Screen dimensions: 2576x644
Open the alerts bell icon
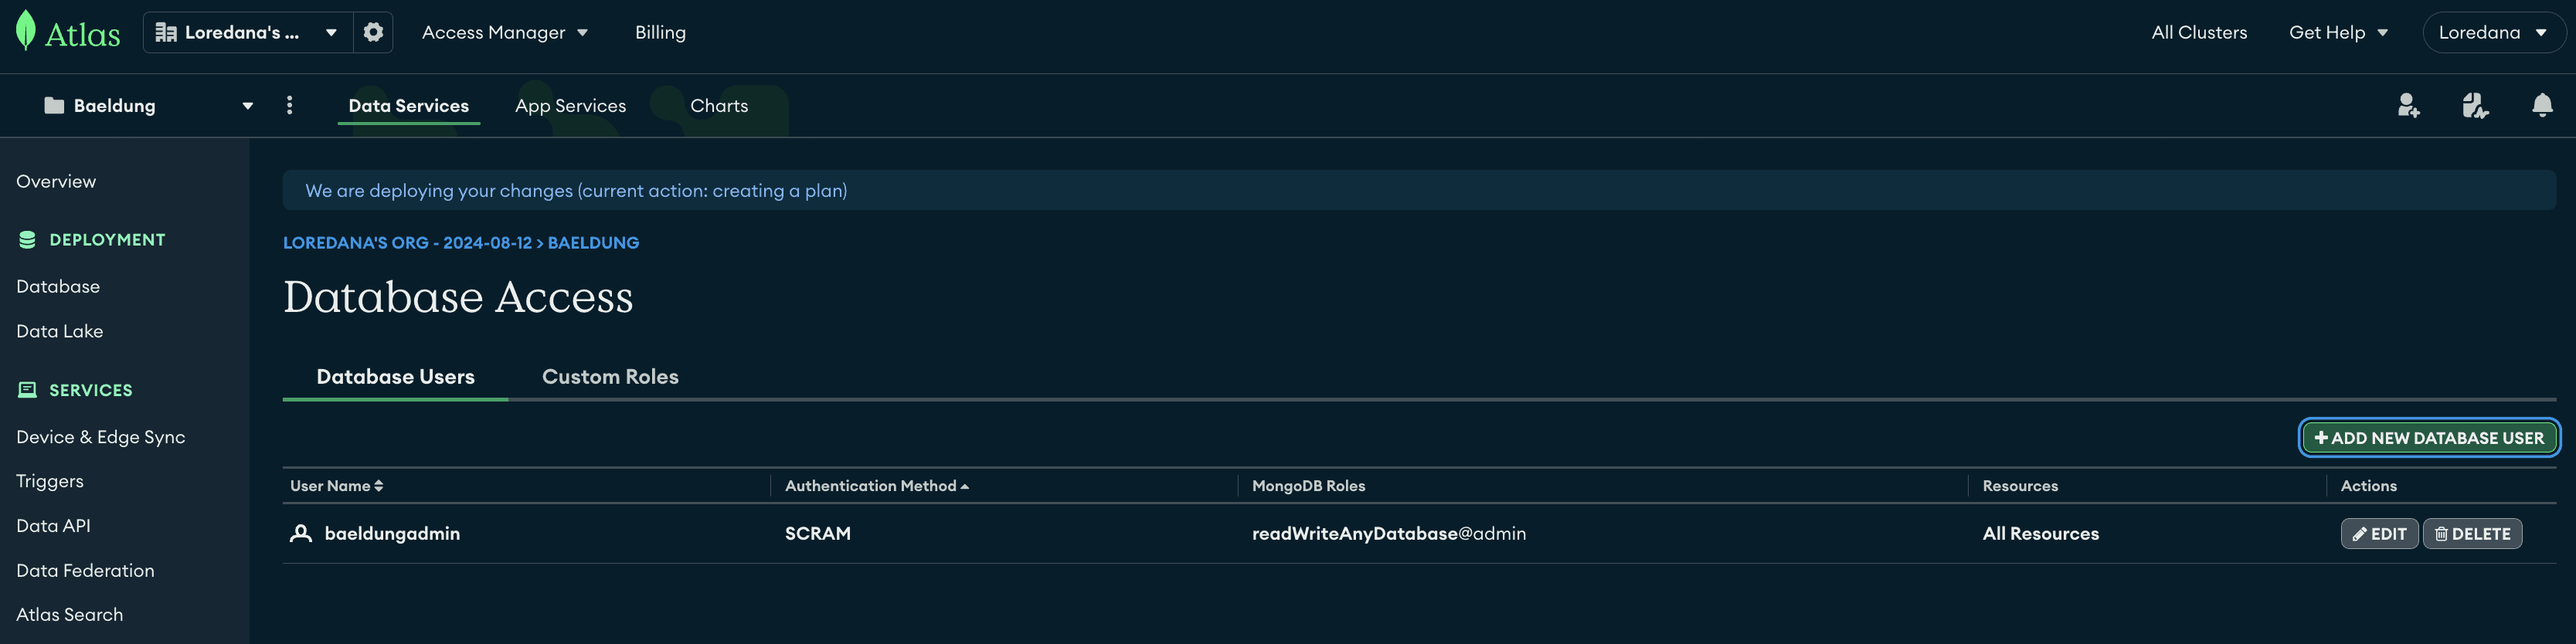[x=2542, y=105]
